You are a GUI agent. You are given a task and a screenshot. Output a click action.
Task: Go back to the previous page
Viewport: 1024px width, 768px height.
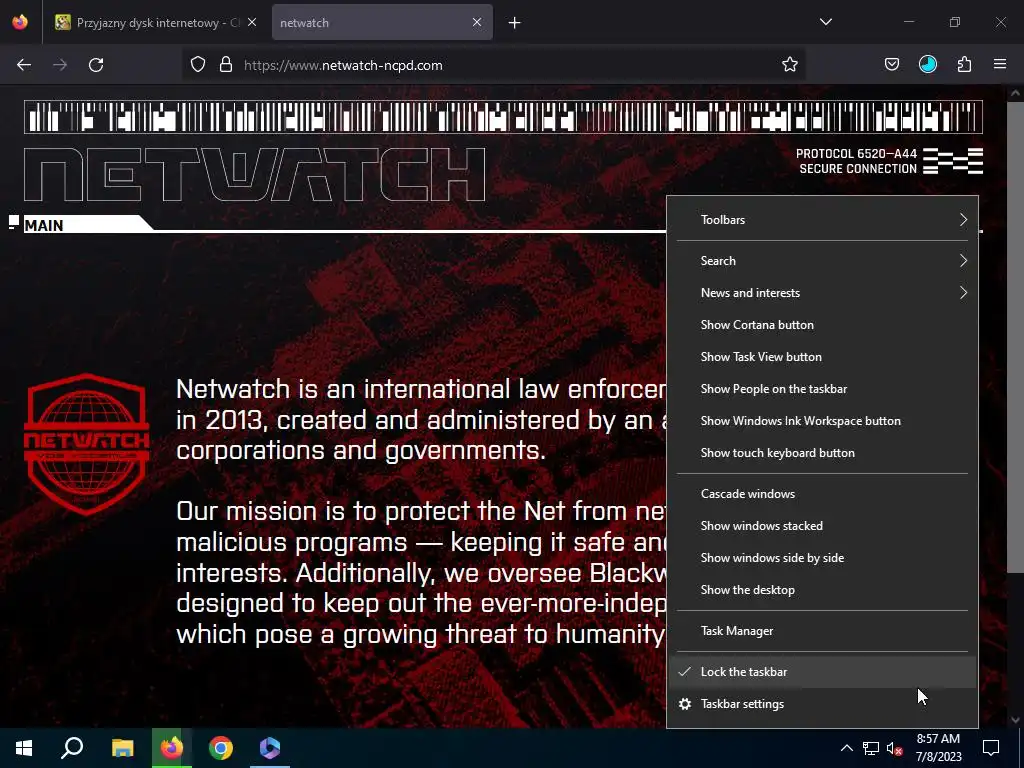[24, 65]
